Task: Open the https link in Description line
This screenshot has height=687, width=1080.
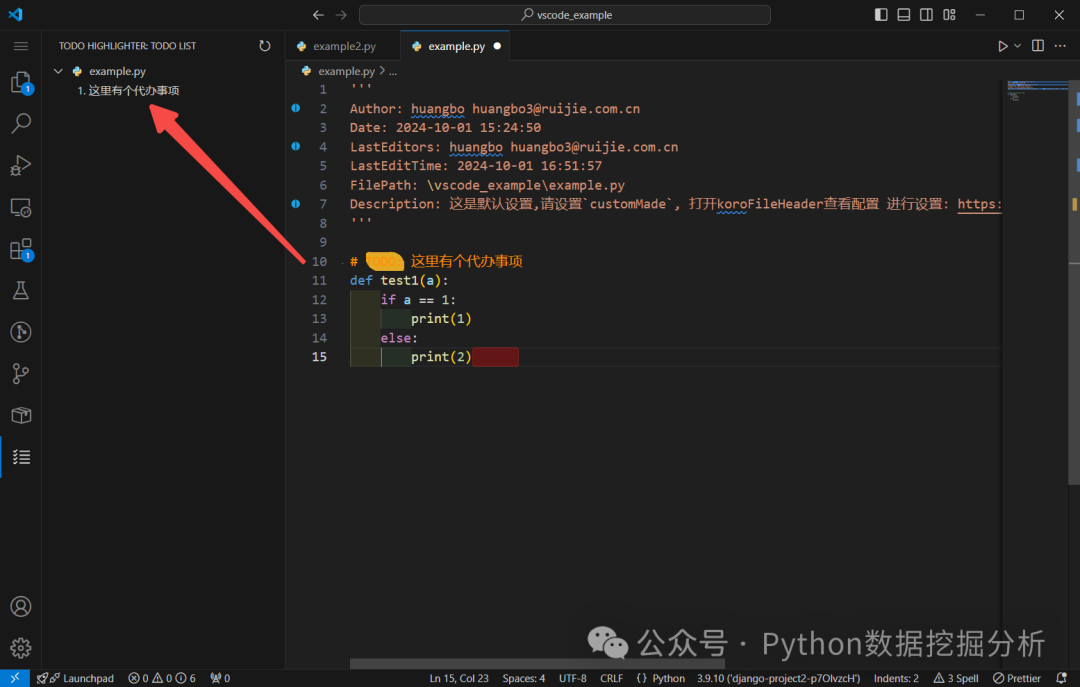Action: (x=979, y=204)
